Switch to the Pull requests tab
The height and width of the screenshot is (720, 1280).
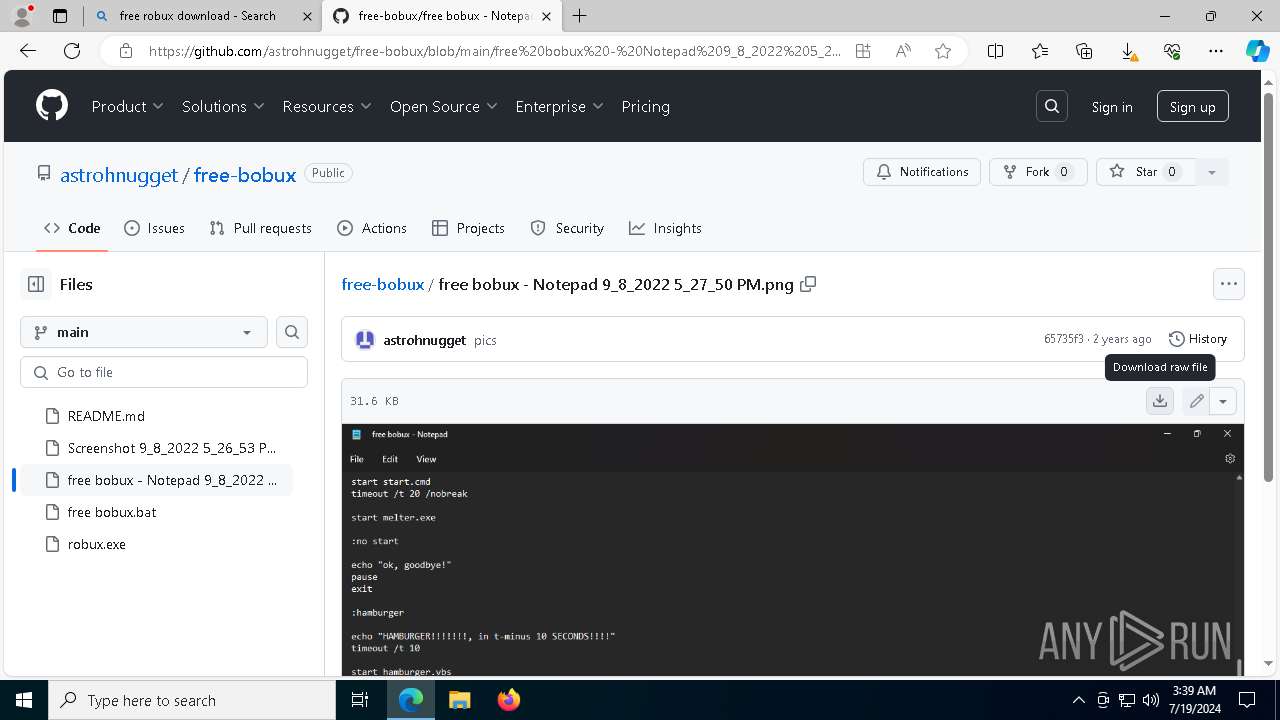click(261, 228)
